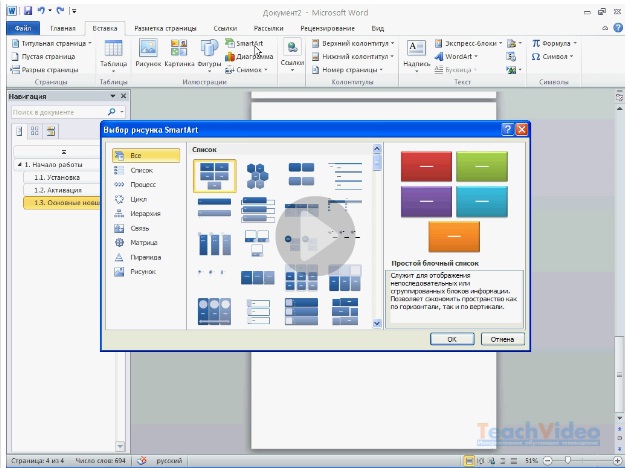Select the Рисунок category in SmartArt dialog
Image resolution: width=626 pixels, height=468 pixels.
point(146,272)
